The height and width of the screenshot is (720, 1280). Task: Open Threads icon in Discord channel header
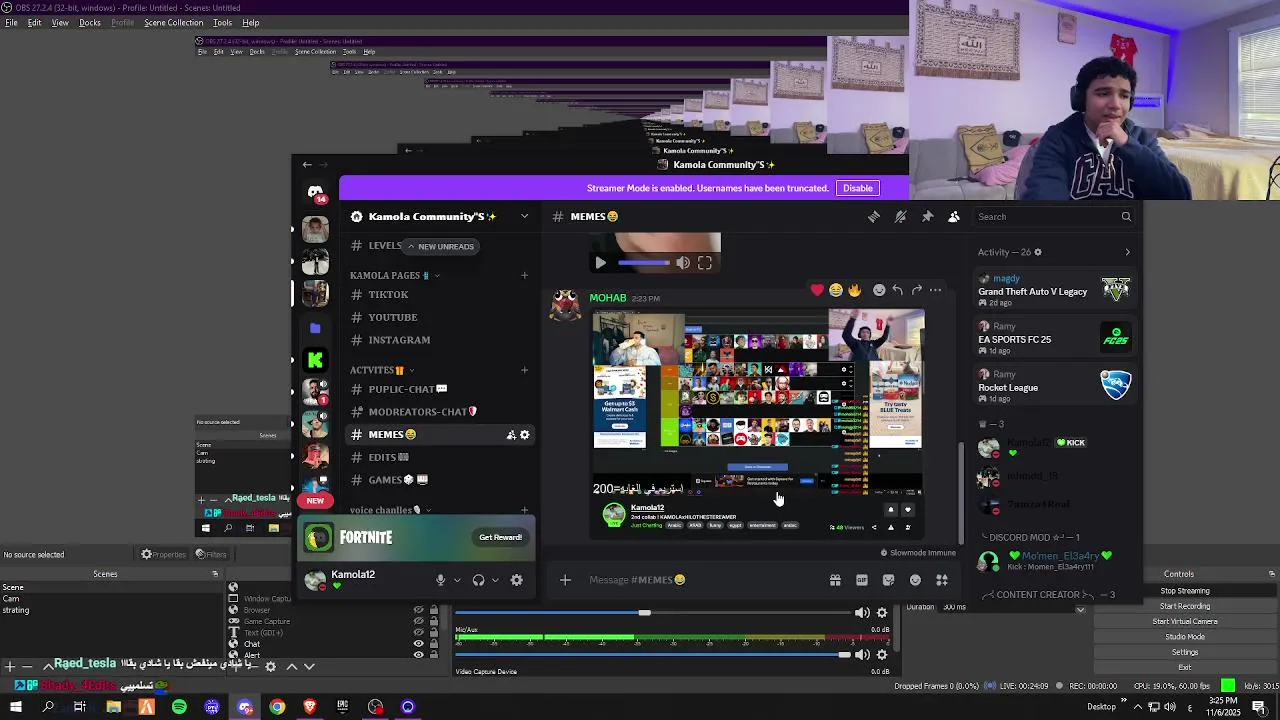click(874, 216)
